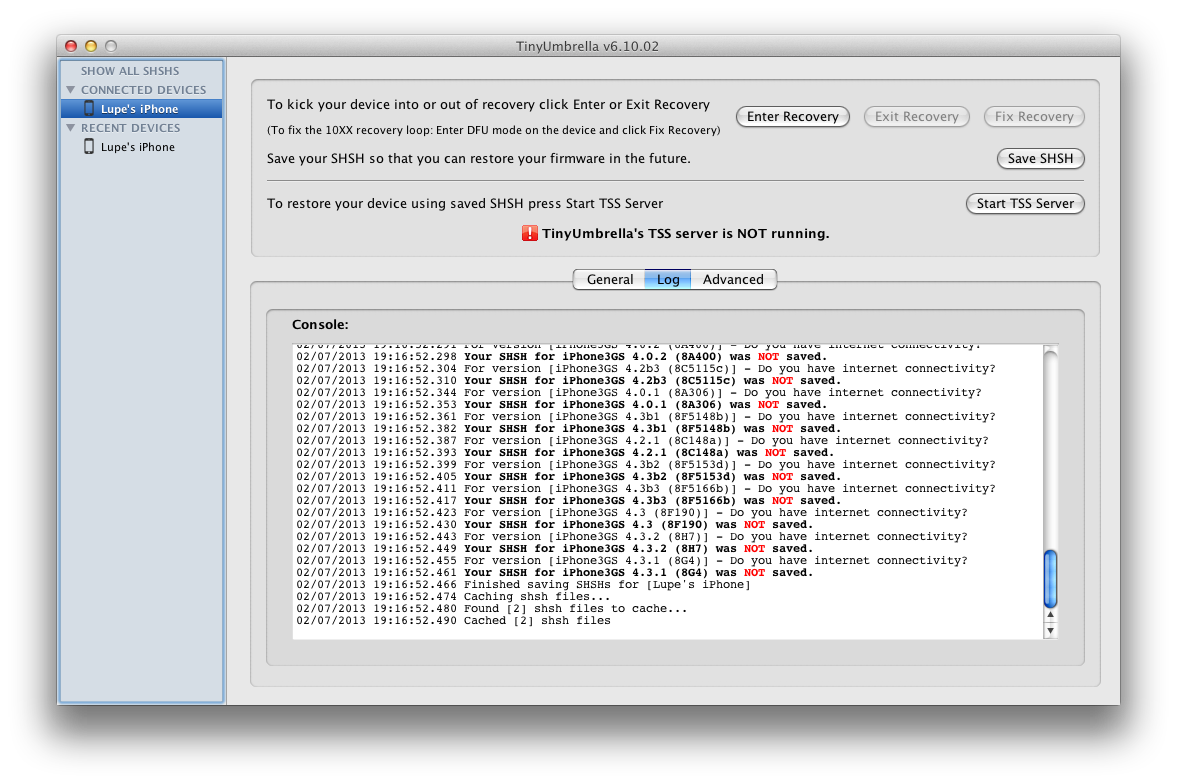
Task: Click the Fix Recovery button
Action: pyautogui.click(x=1034, y=116)
